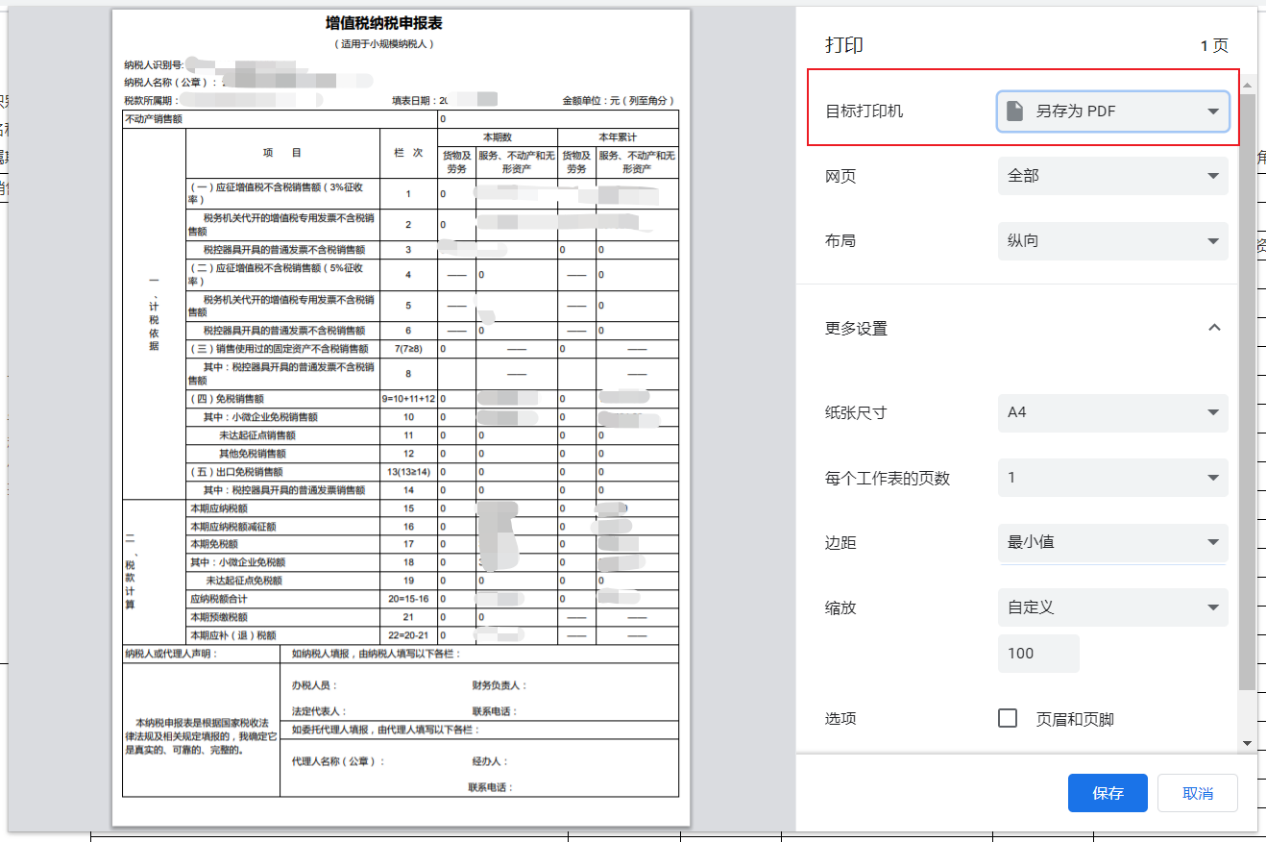Click the 经办人 label in preview
The image size is (1266, 842).
click(x=488, y=762)
